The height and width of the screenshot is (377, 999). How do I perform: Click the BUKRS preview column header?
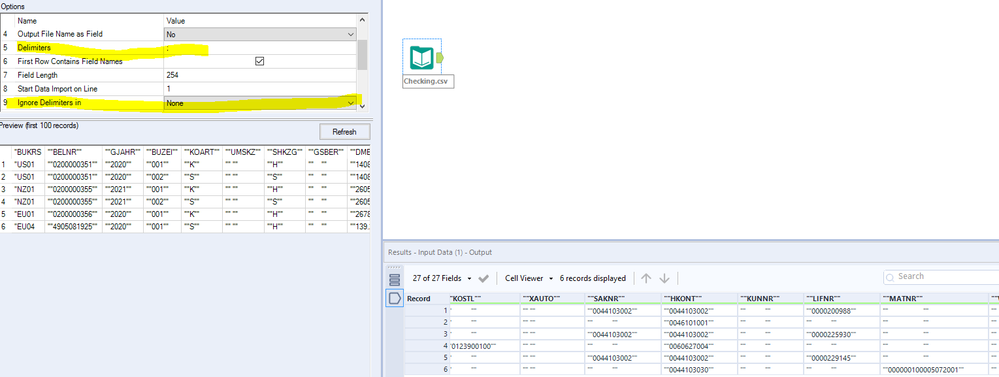click(27, 152)
